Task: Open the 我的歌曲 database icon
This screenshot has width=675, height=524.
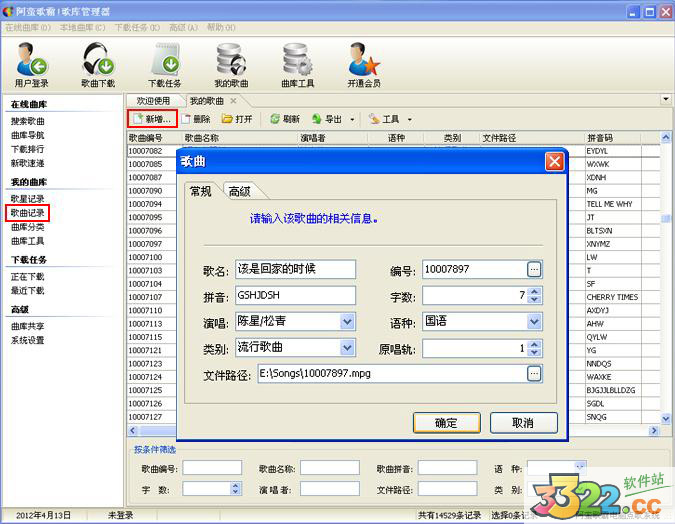Action: [231, 65]
